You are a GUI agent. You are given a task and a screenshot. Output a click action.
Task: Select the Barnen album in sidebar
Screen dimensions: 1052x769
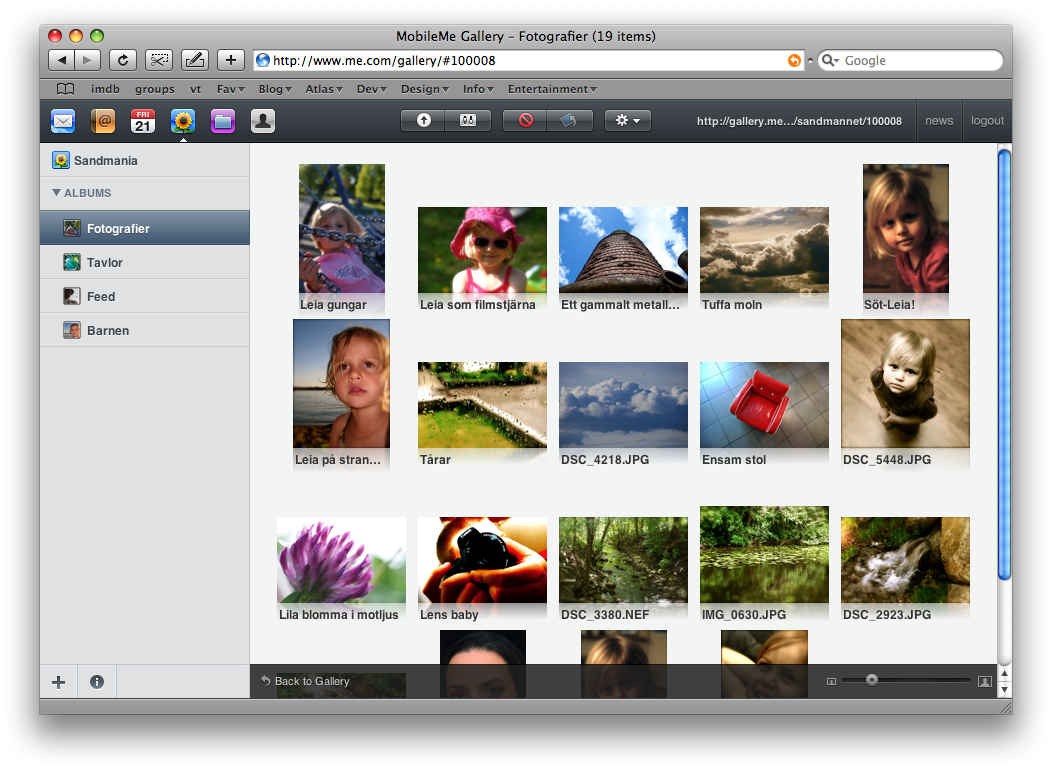[107, 330]
